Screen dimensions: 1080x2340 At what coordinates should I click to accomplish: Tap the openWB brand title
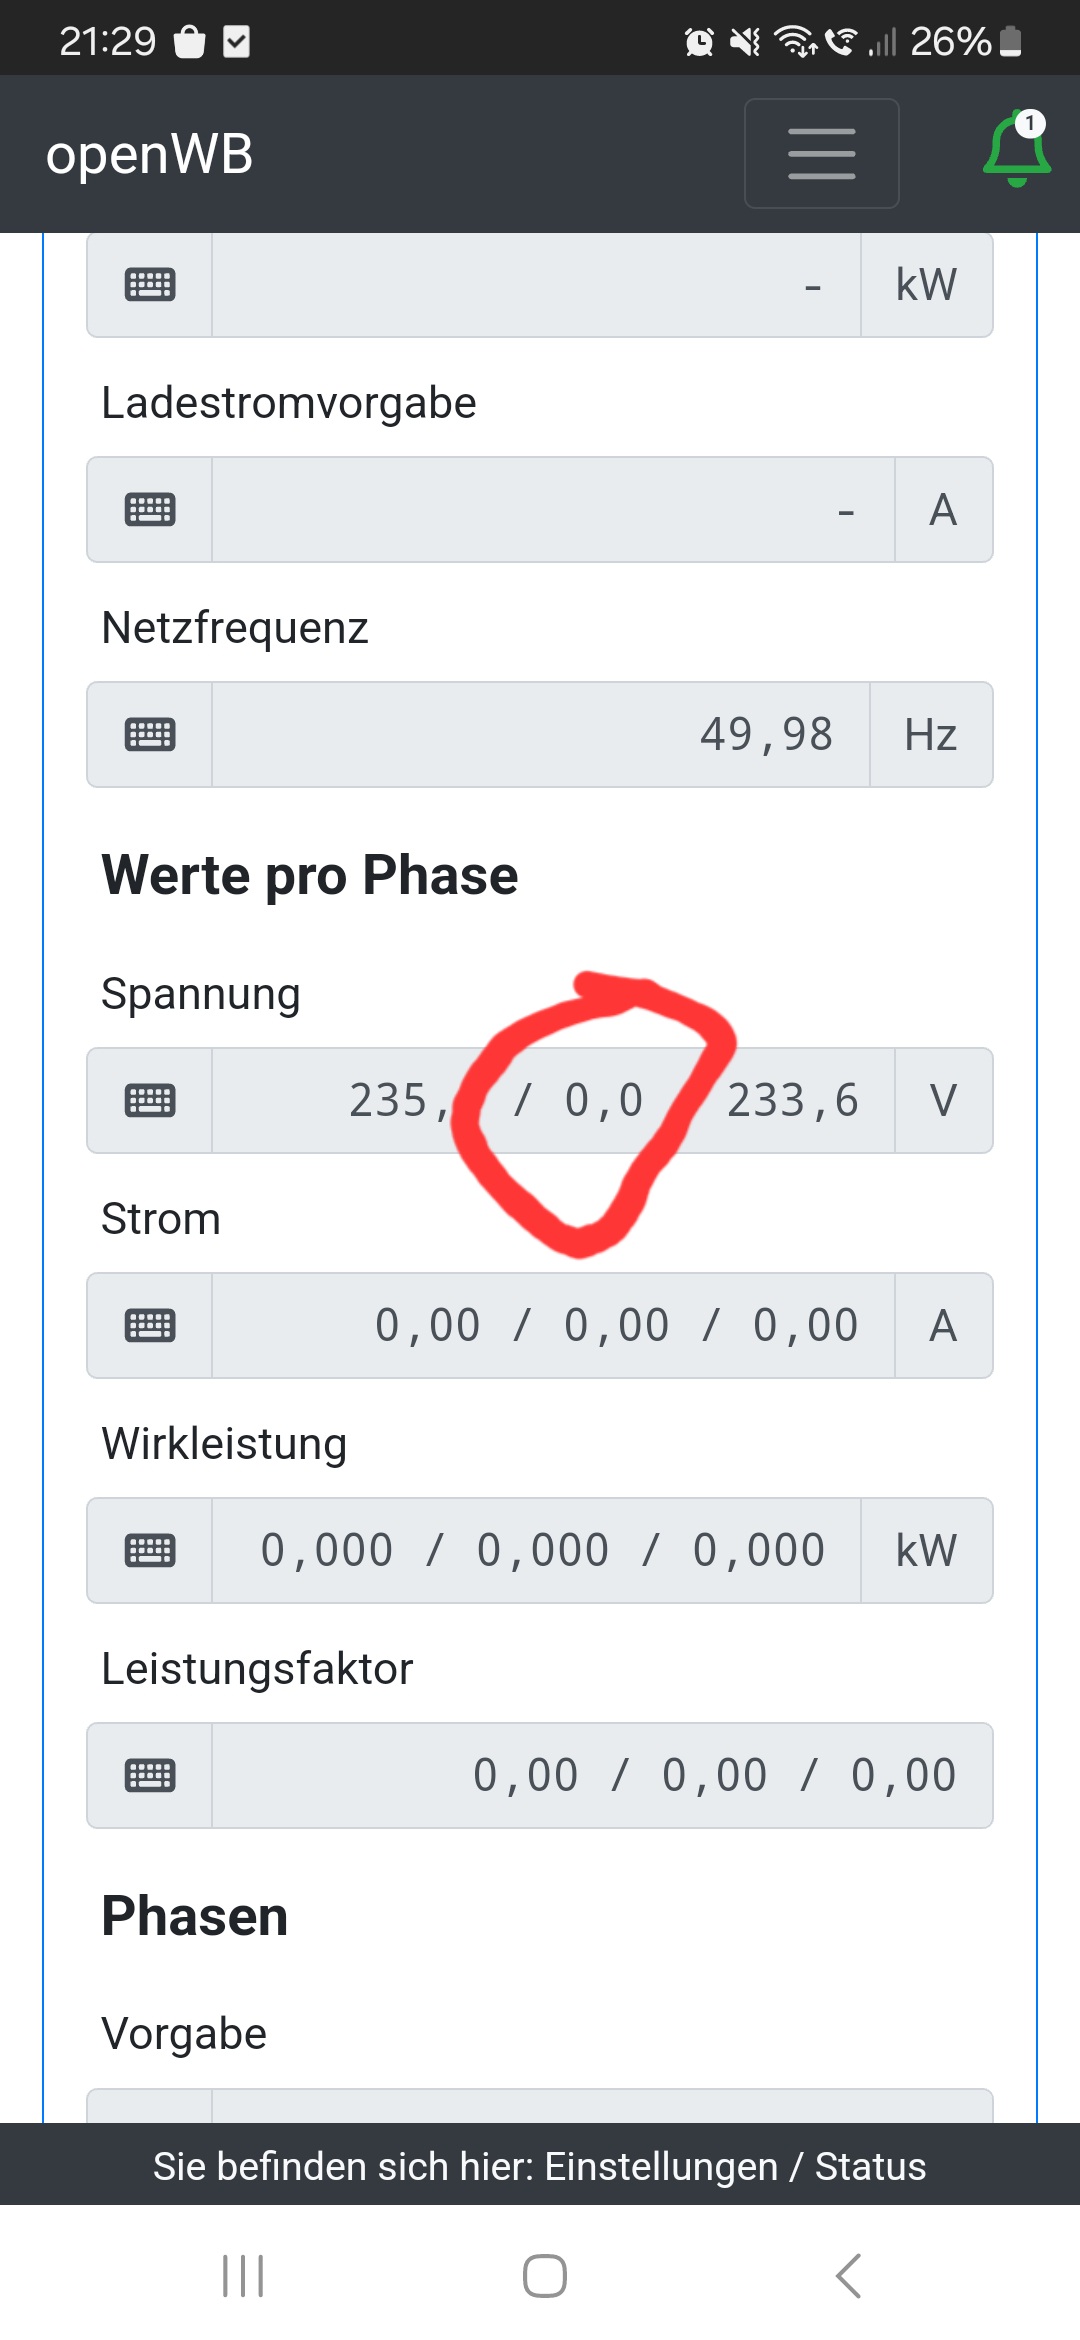pyautogui.click(x=150, y=155)
